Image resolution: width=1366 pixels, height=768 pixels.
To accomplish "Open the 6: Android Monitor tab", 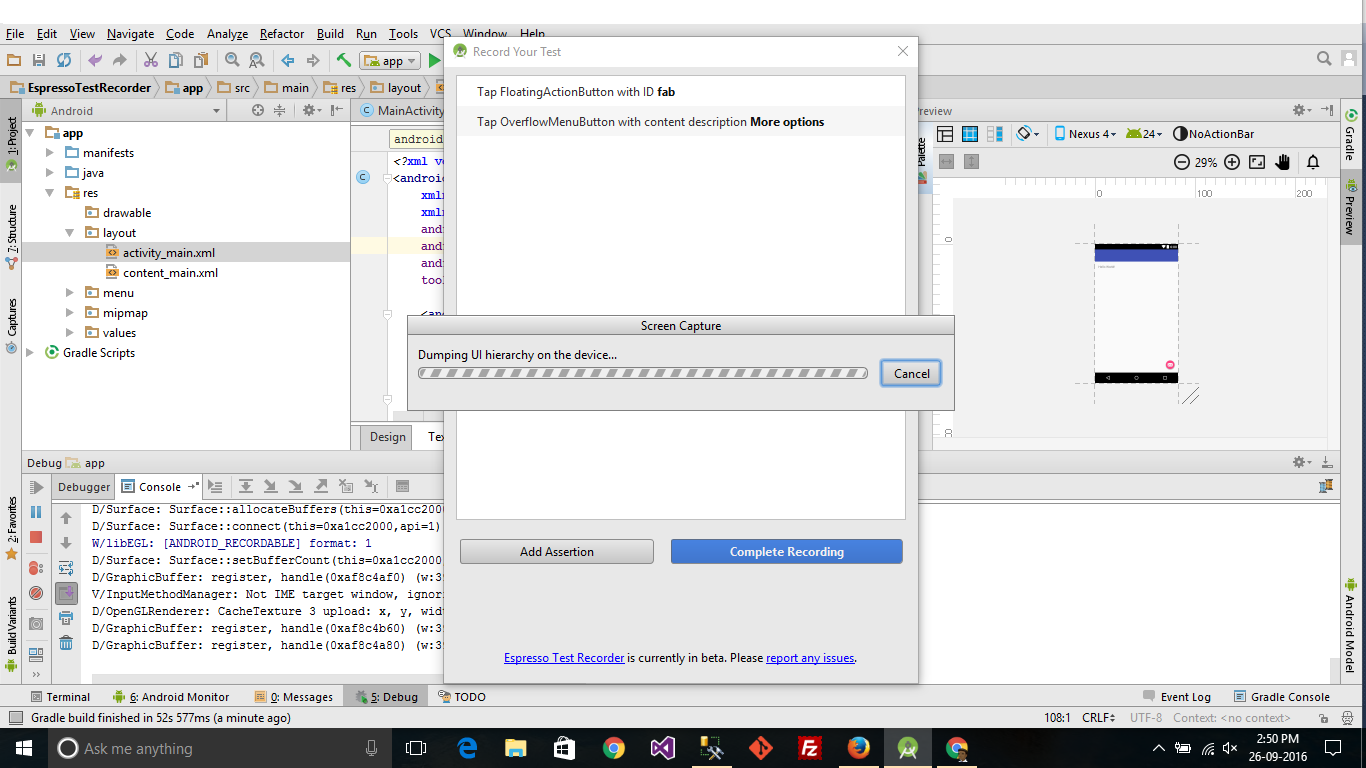I will tap(171, 697).
